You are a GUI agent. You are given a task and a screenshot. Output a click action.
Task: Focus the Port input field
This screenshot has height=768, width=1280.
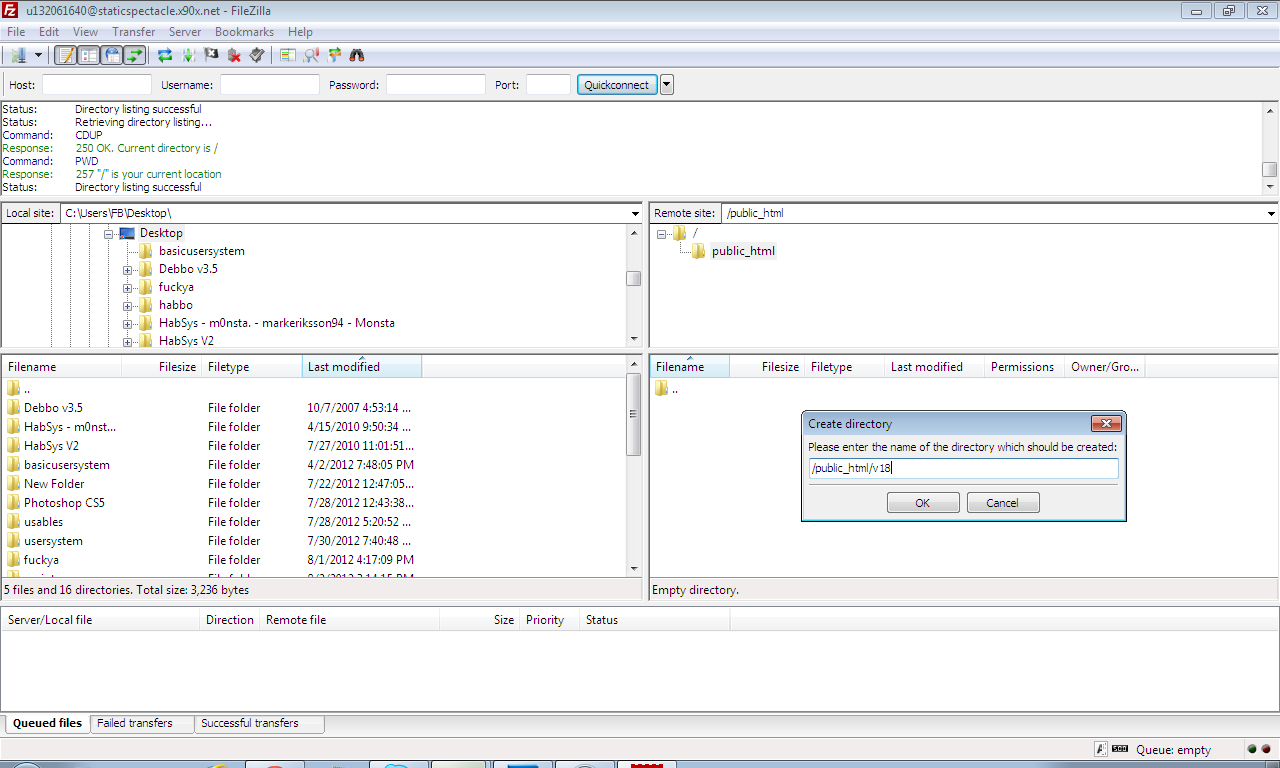coord(548,85)
